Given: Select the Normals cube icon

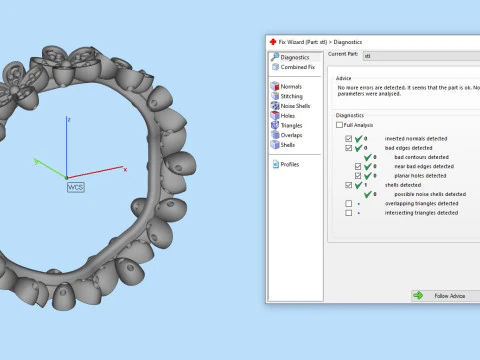Looking at the screenshot, I should (x=275, y=86).
